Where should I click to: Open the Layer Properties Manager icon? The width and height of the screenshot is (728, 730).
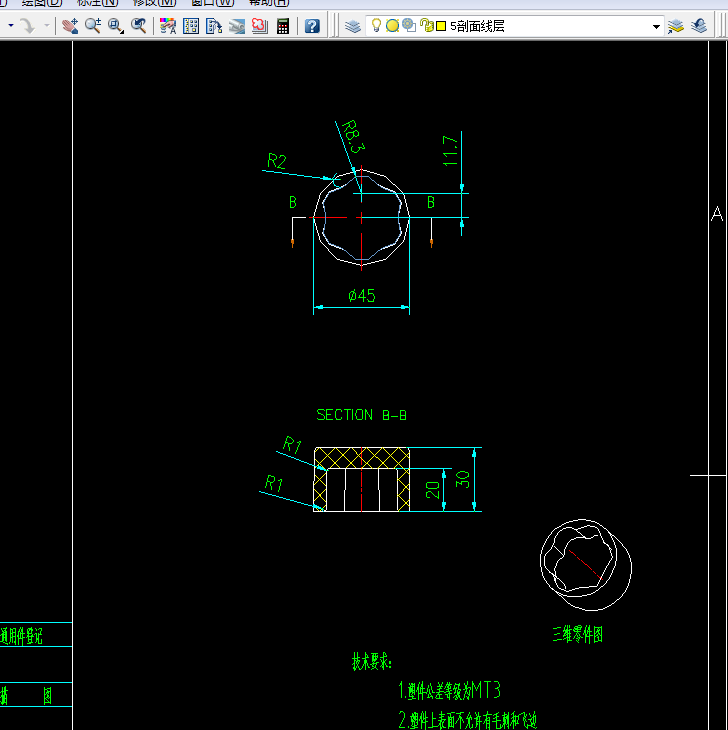353,26
